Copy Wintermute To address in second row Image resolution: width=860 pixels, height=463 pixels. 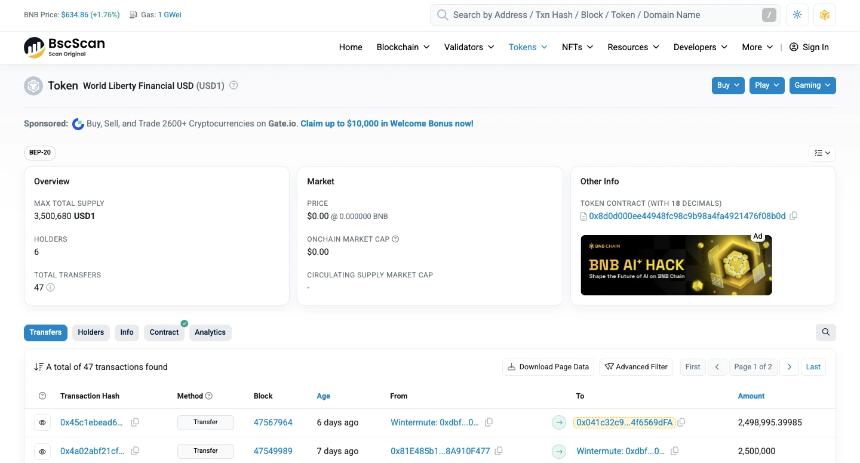click(675, 451)
